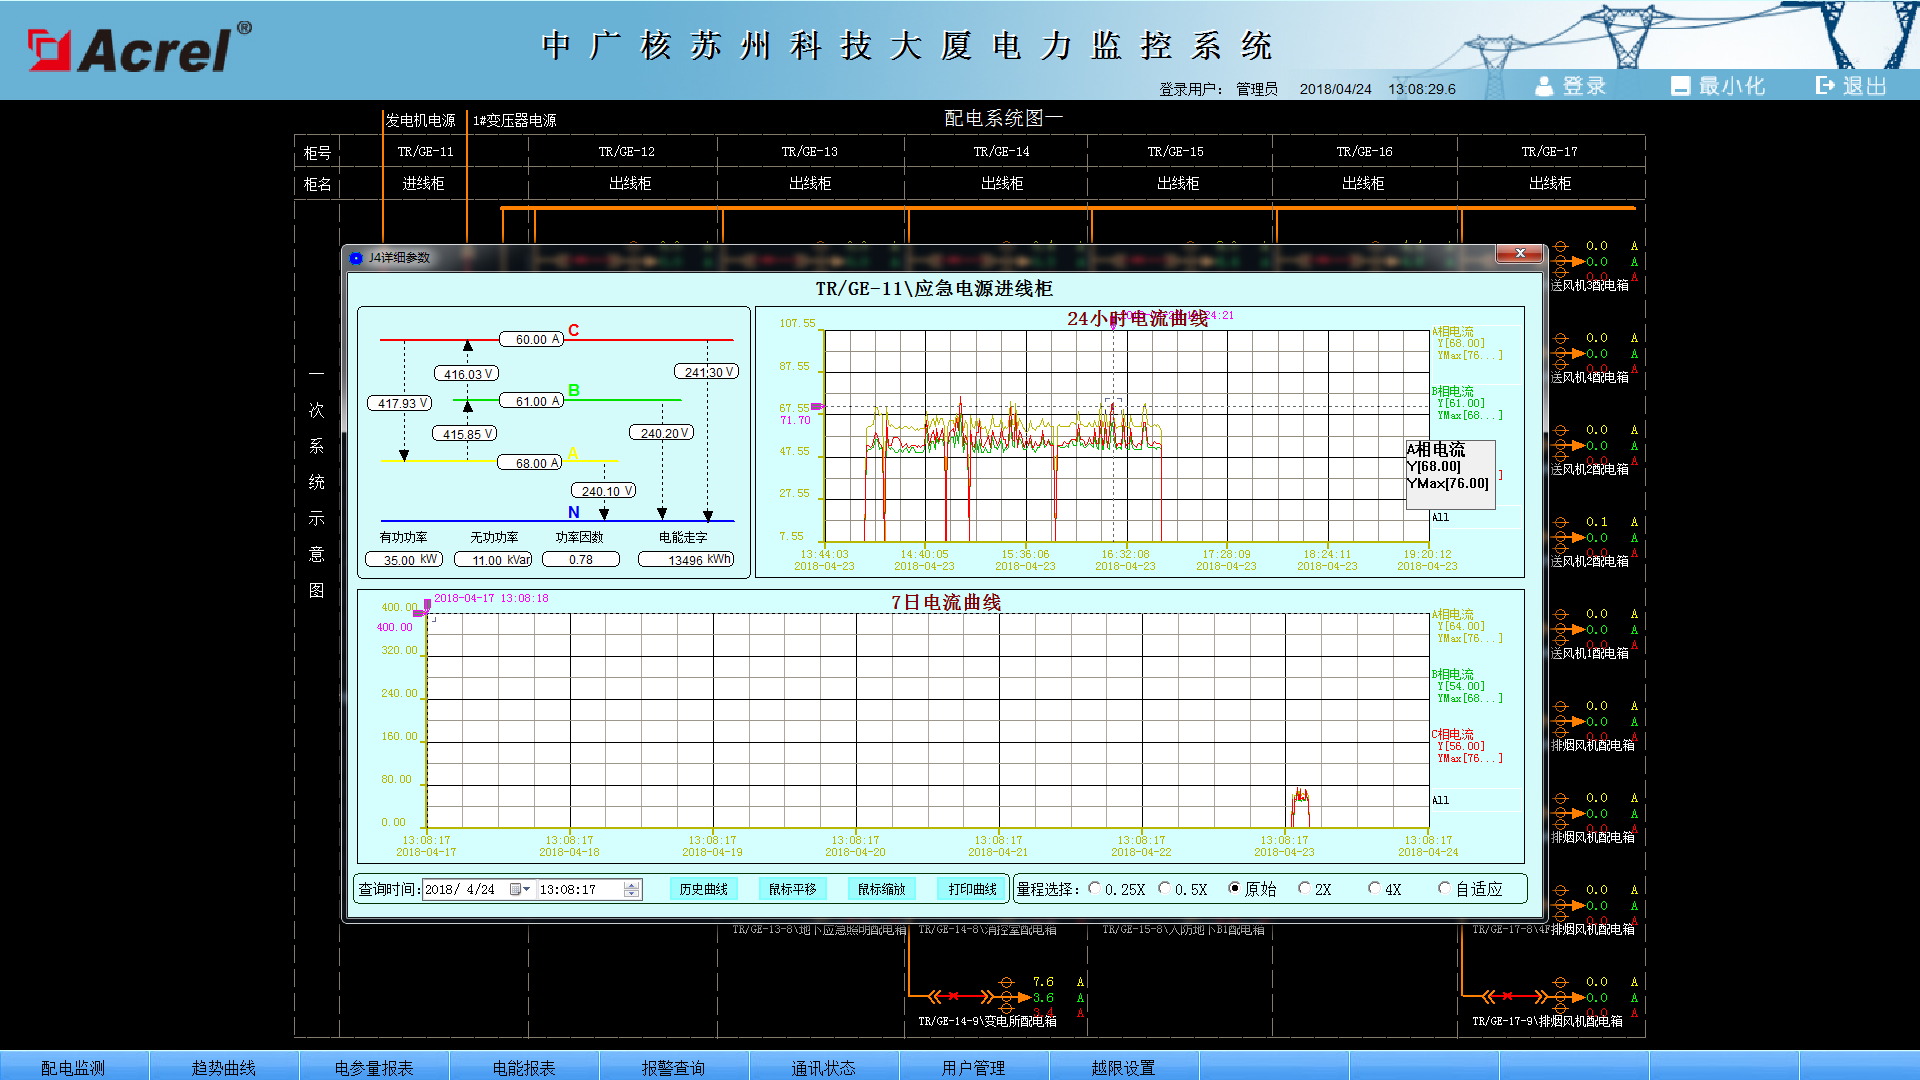
Task: Click the C phase current value 60.00 A
Action: click(532, 339)
